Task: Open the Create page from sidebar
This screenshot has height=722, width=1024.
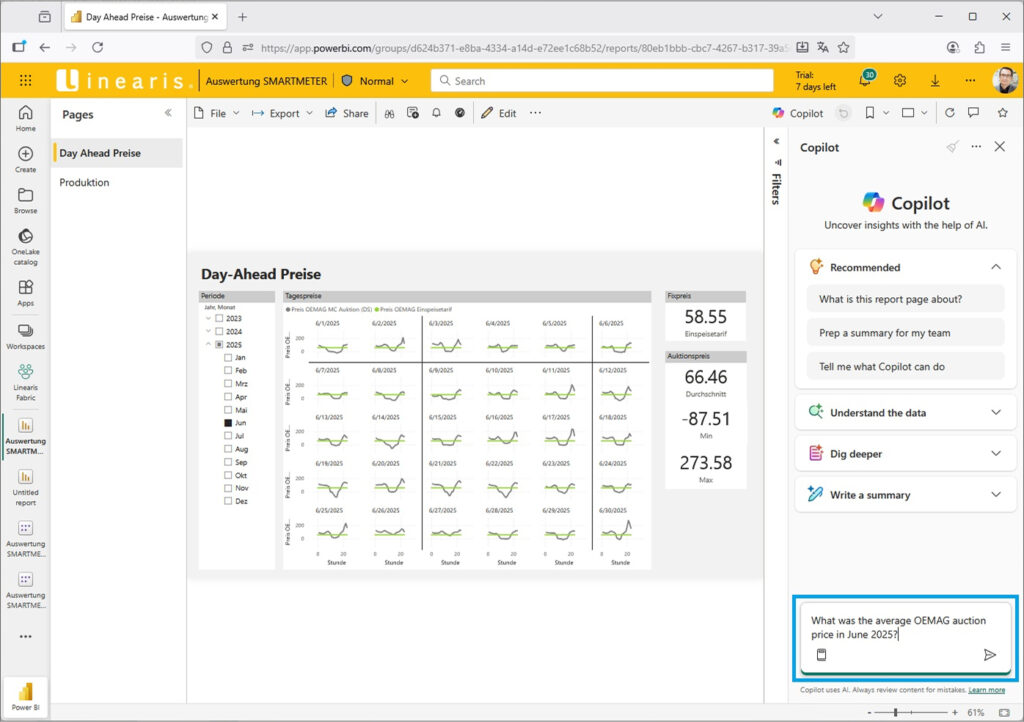Action: [x=25, y=159]
